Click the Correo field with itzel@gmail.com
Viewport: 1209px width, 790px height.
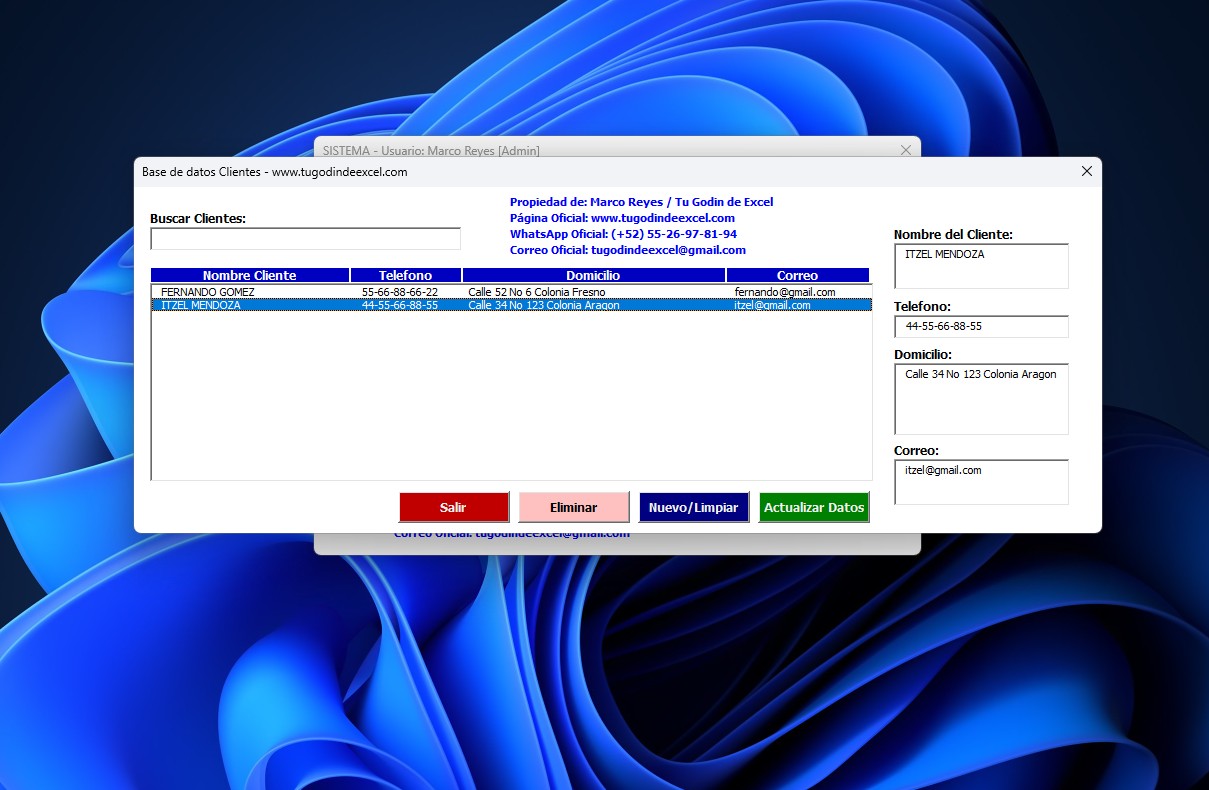click(980, 481)
